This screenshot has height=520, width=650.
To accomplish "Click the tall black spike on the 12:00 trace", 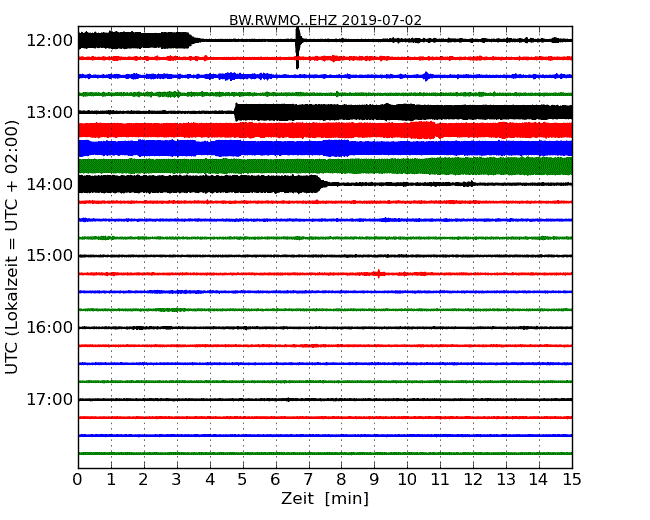I will pos(298,47).
